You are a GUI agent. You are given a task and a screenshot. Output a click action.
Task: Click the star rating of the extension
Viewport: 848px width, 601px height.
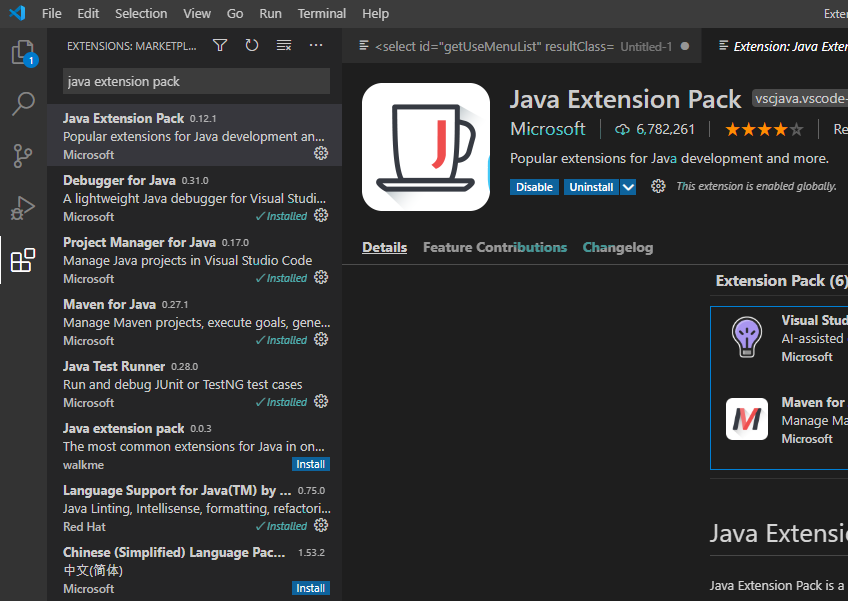coord(764,129)
